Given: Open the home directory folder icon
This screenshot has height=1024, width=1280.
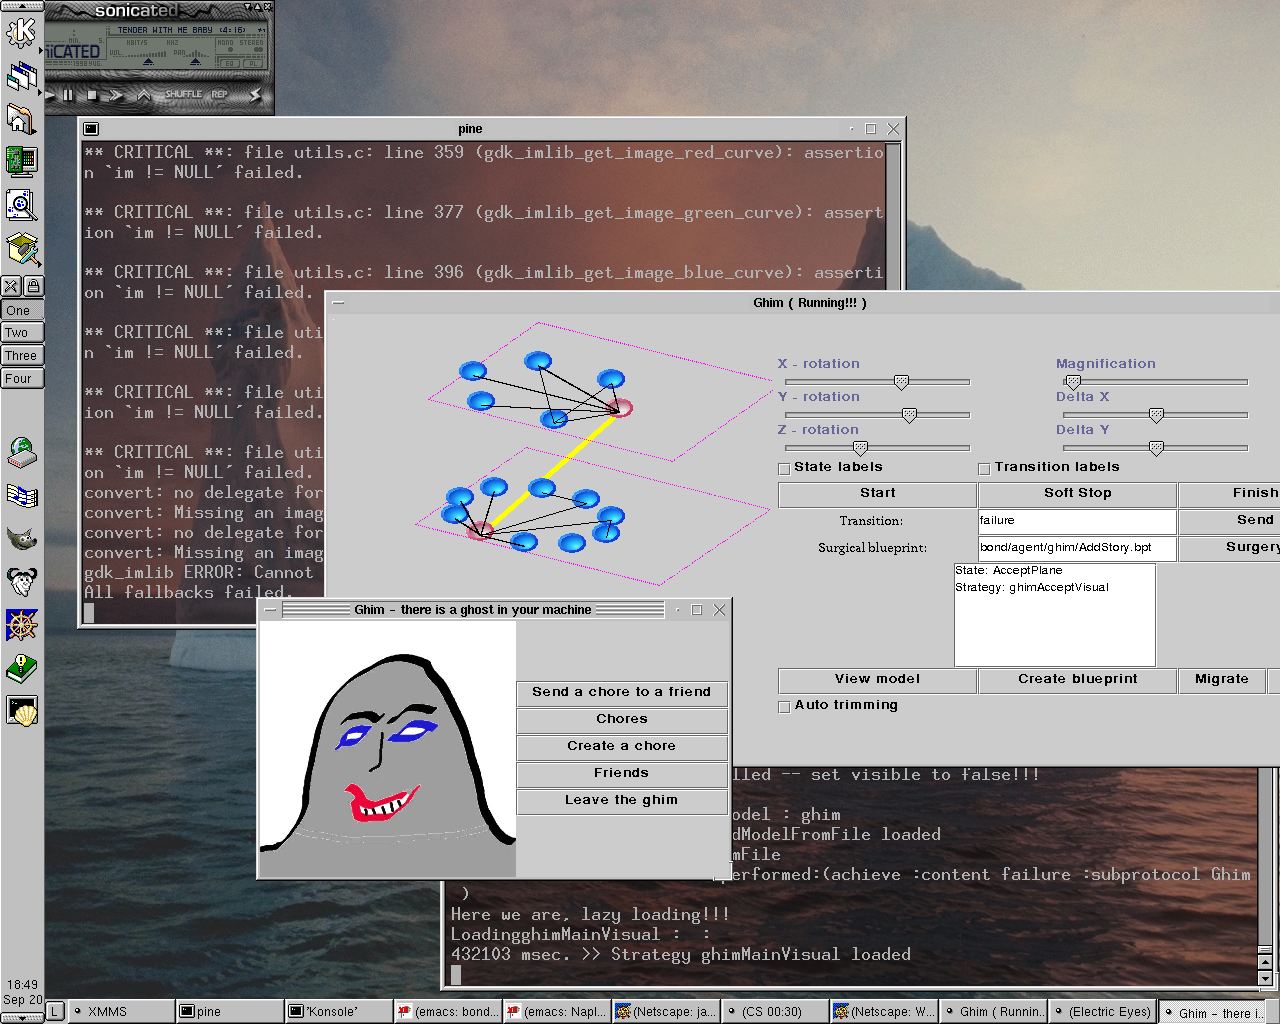Looking at the screenshot, I should pyautogui.click(x=21, y=119).
